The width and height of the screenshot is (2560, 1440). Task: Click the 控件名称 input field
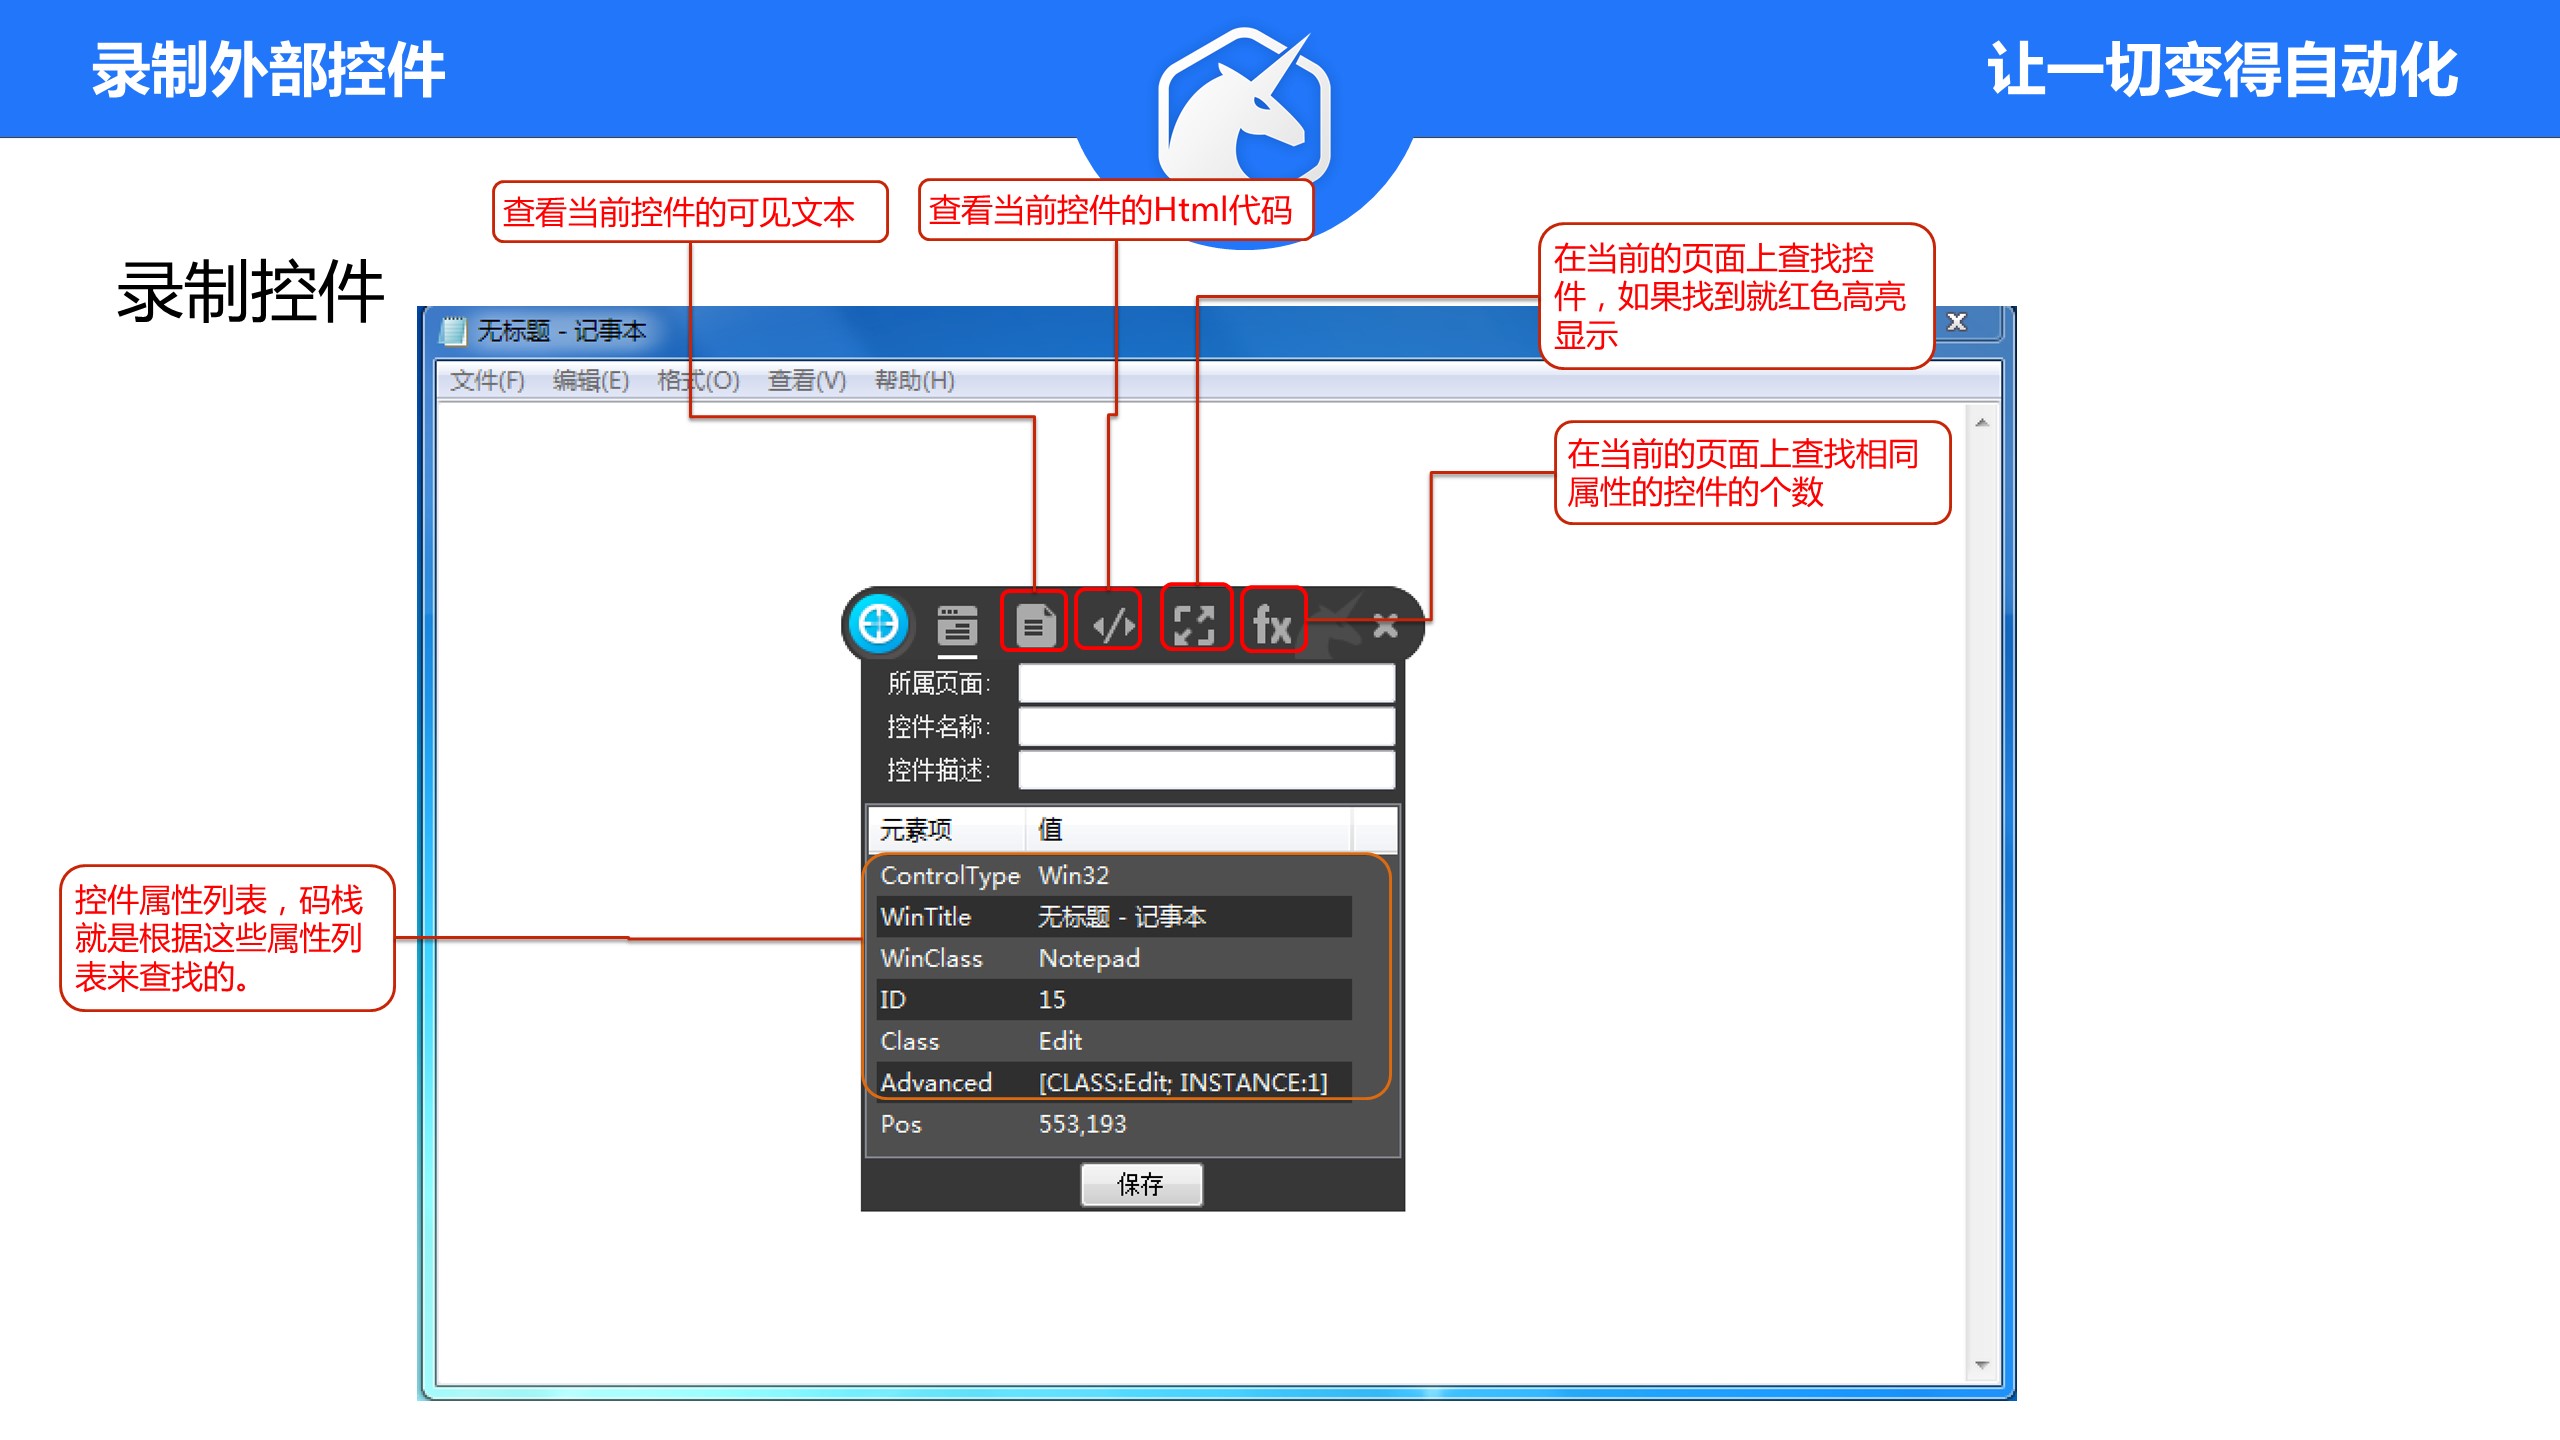[1206, 727]
